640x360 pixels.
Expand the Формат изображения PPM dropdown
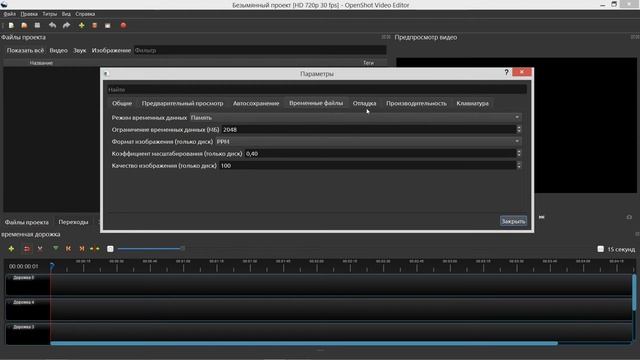coord(368,142)
